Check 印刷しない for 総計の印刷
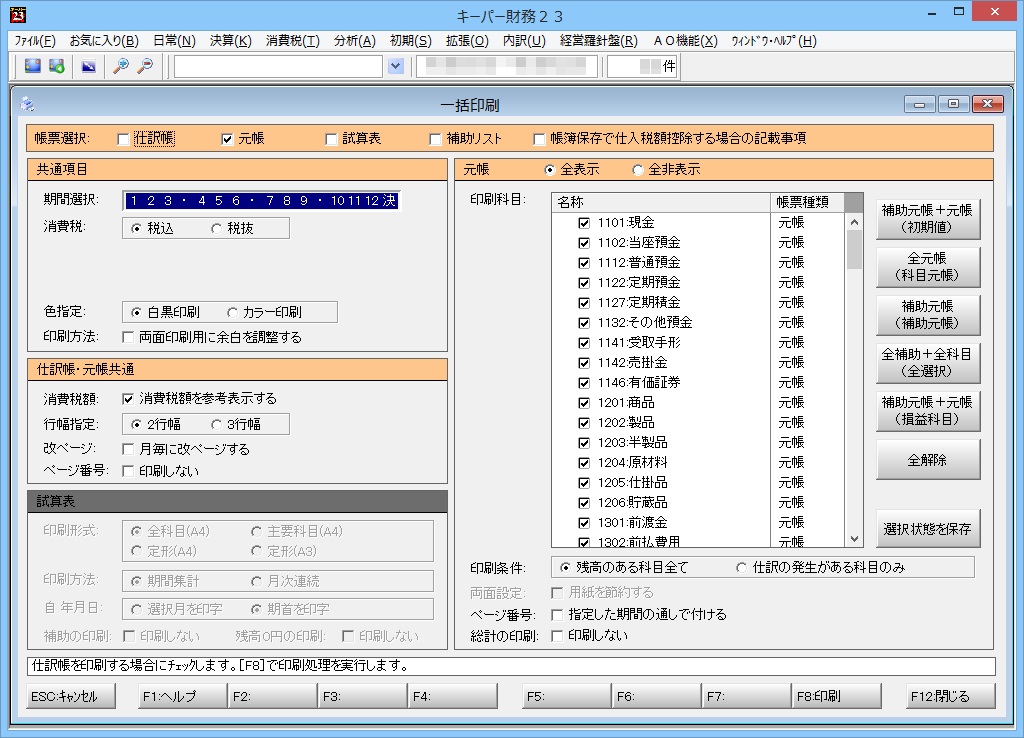This screenshot has height=738, width=1024. (557, 635)
